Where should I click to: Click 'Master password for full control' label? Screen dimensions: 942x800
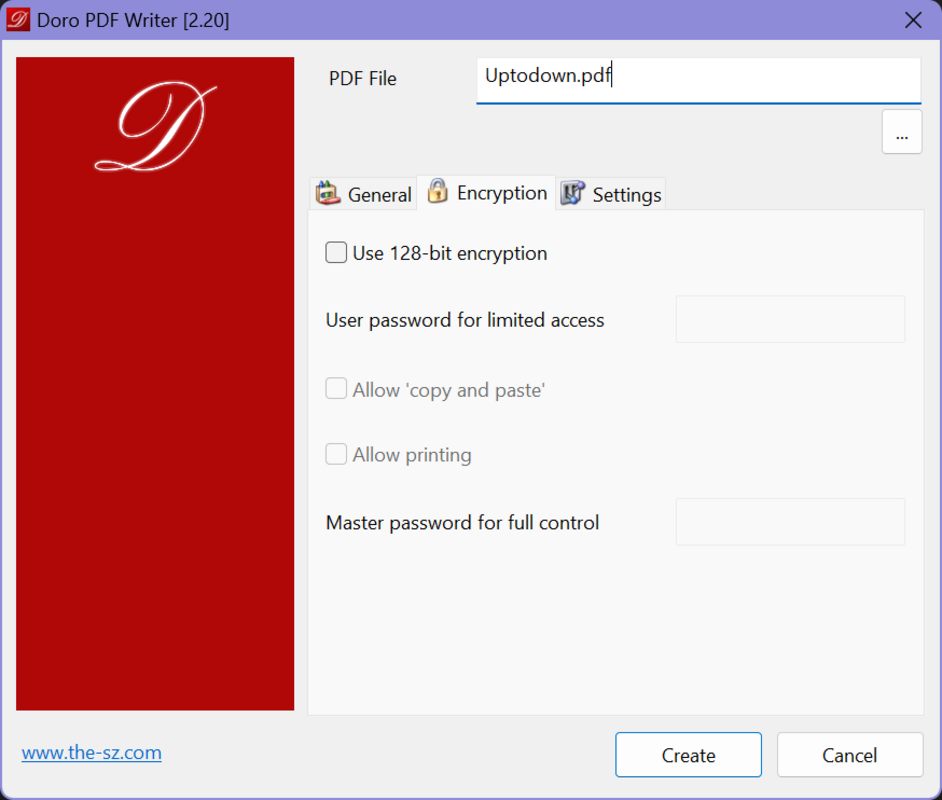point(463,523)
